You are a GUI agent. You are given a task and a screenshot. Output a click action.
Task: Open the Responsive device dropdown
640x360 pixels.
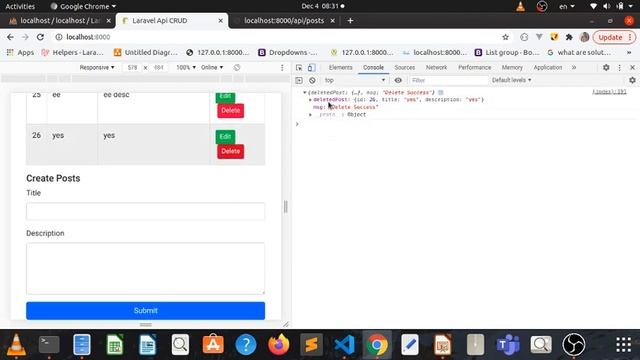(97, 67)
